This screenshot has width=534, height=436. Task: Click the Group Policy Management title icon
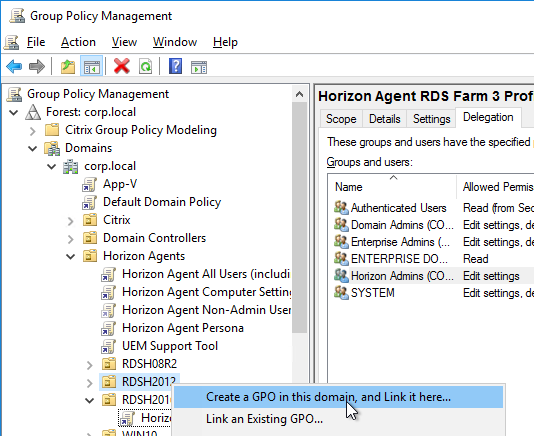[x=17, y=16]
